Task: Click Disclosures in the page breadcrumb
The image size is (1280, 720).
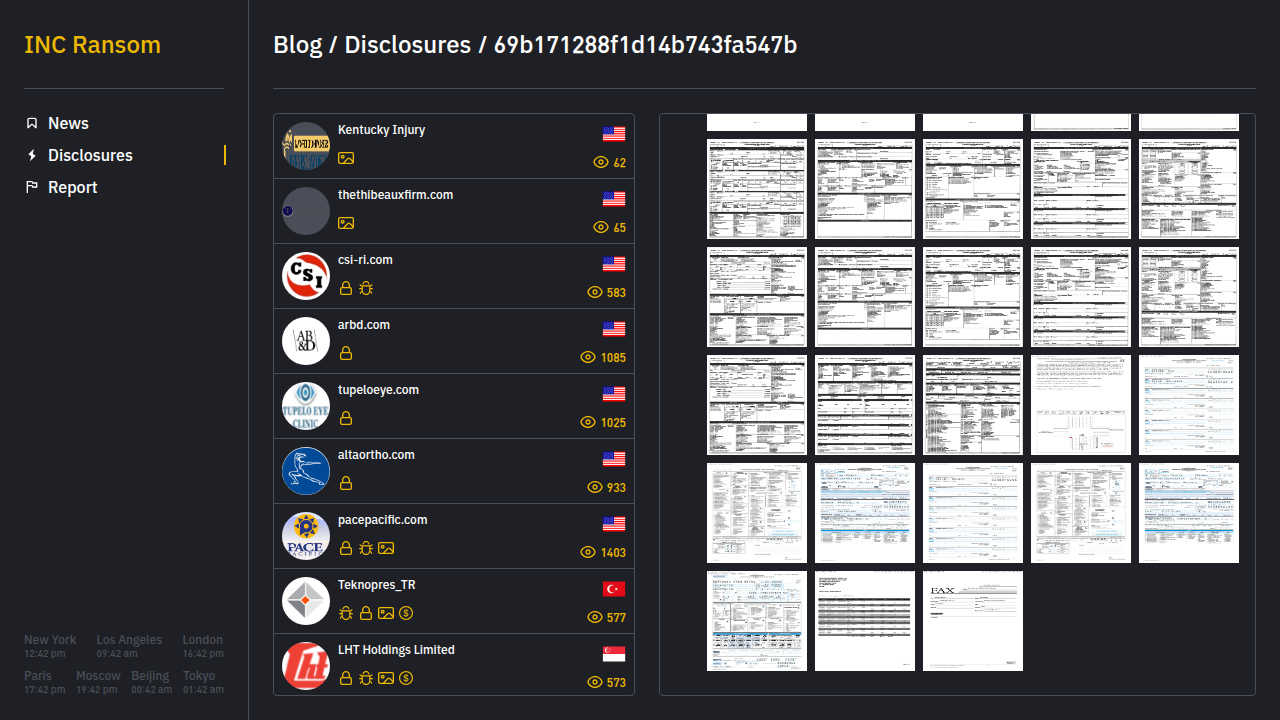Action: (407, 45)
